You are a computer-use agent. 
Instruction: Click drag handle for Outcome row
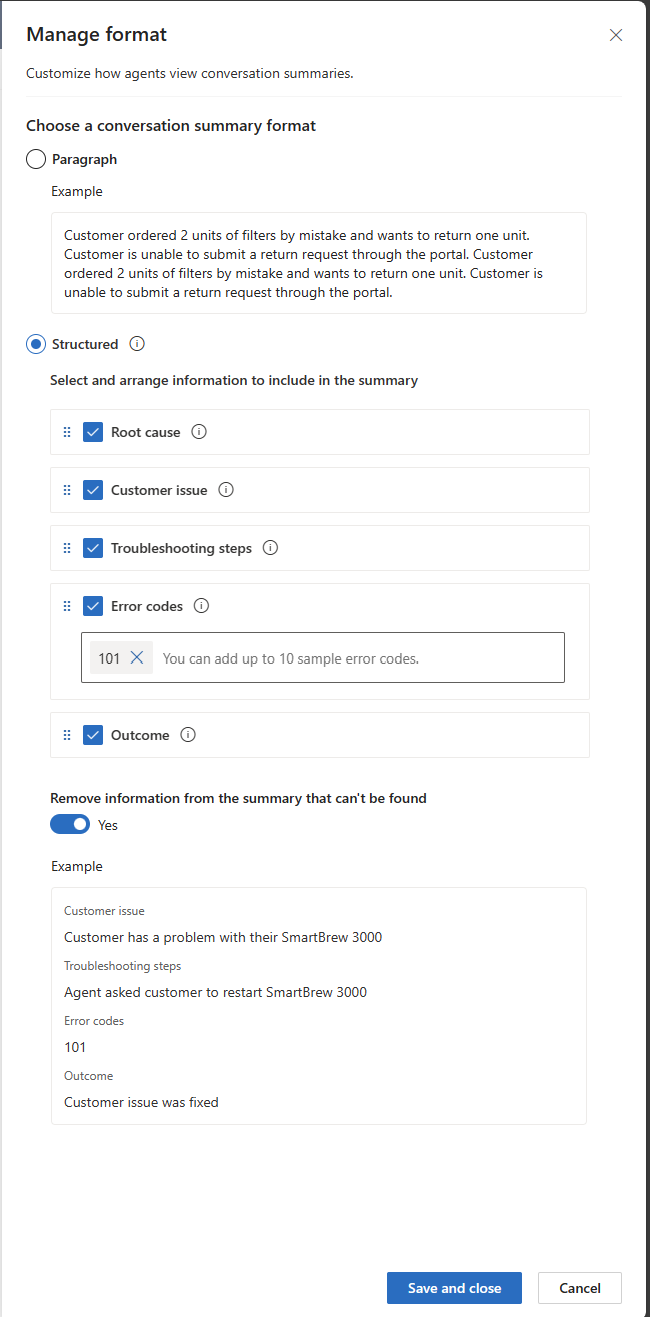point(67,735)
